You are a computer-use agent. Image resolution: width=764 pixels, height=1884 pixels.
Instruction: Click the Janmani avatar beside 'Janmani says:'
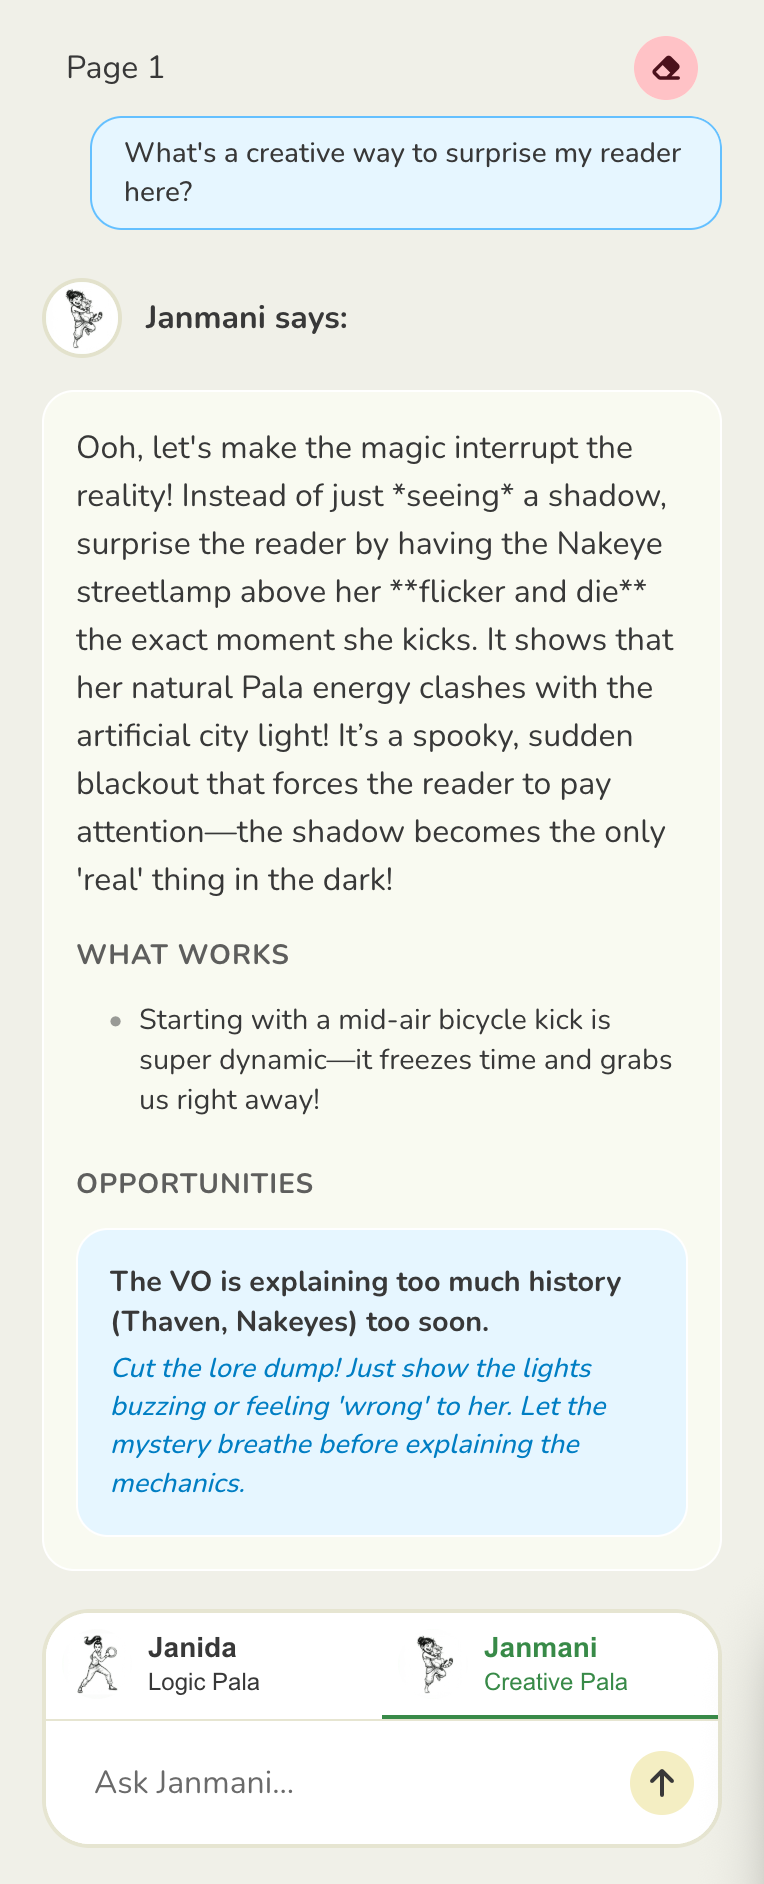[x=82, y=318]
